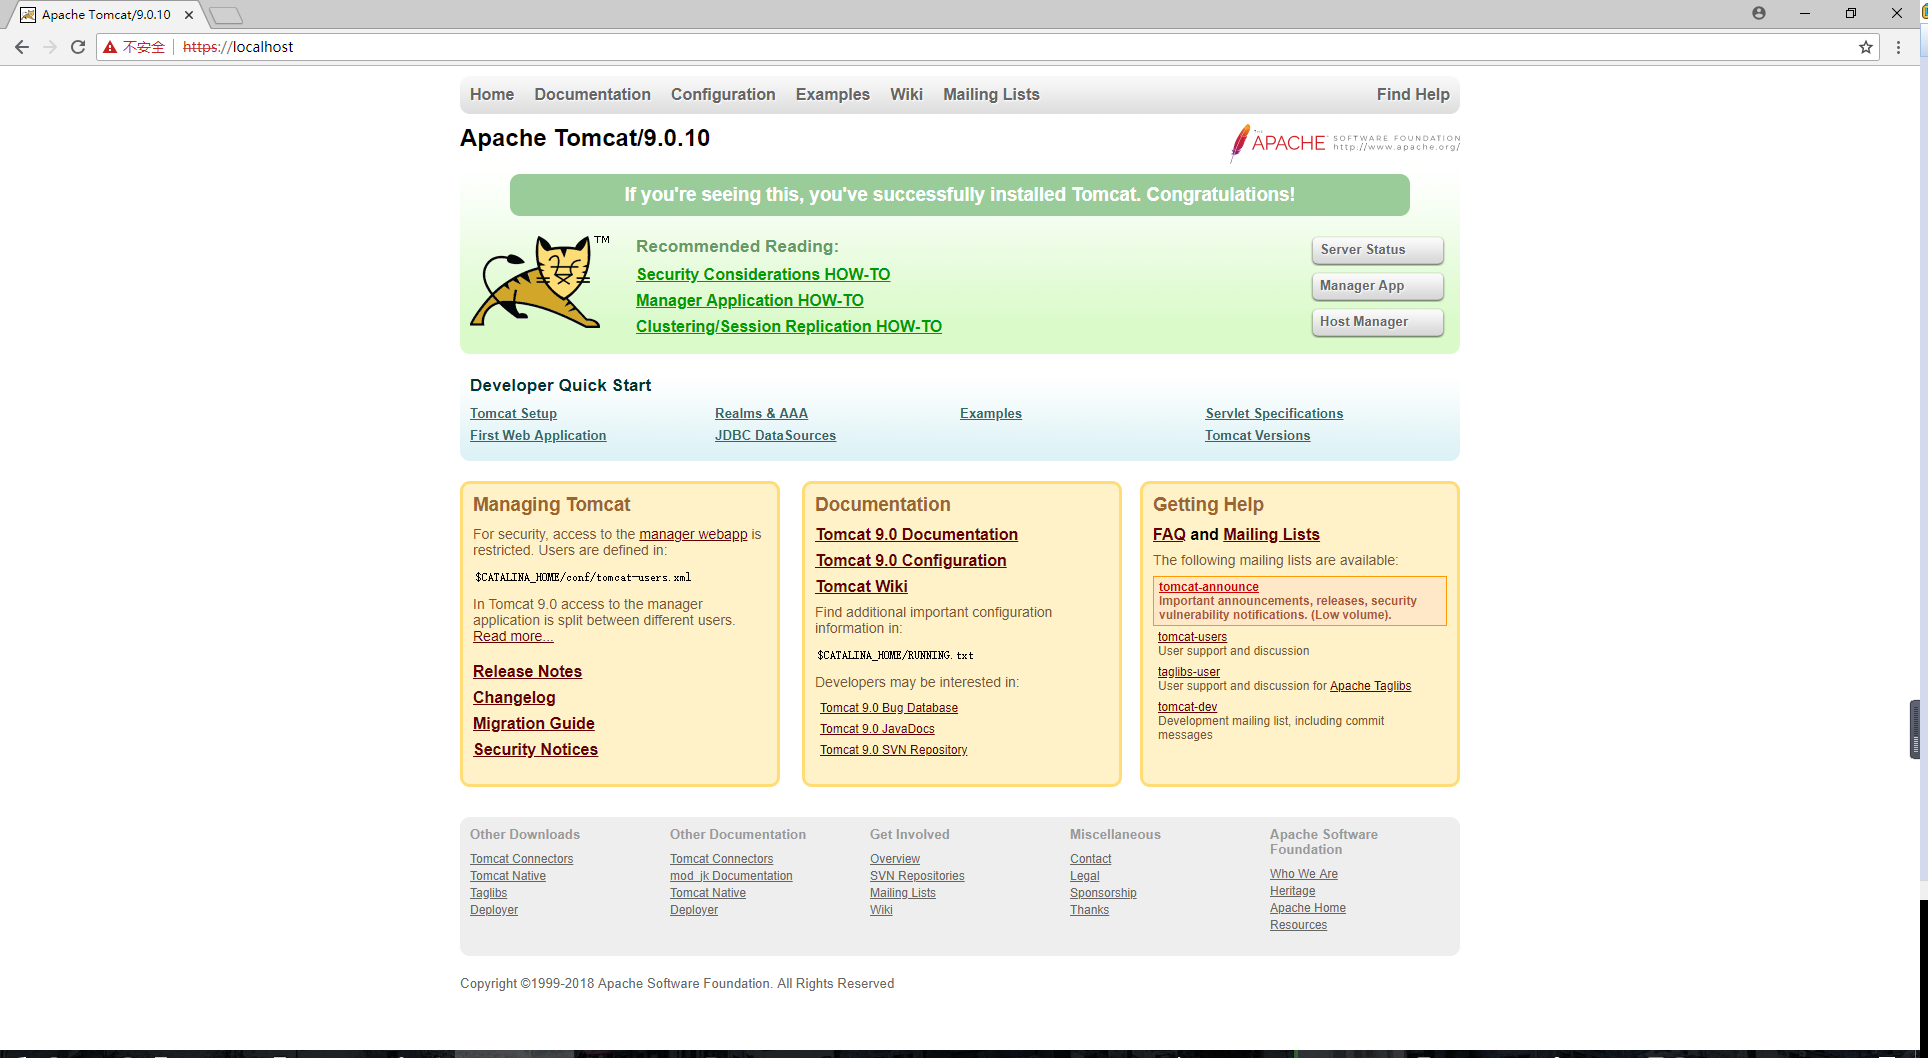
Task: Open Tomcat 9.0 SVN Repository link
Action: pos(893,750)
